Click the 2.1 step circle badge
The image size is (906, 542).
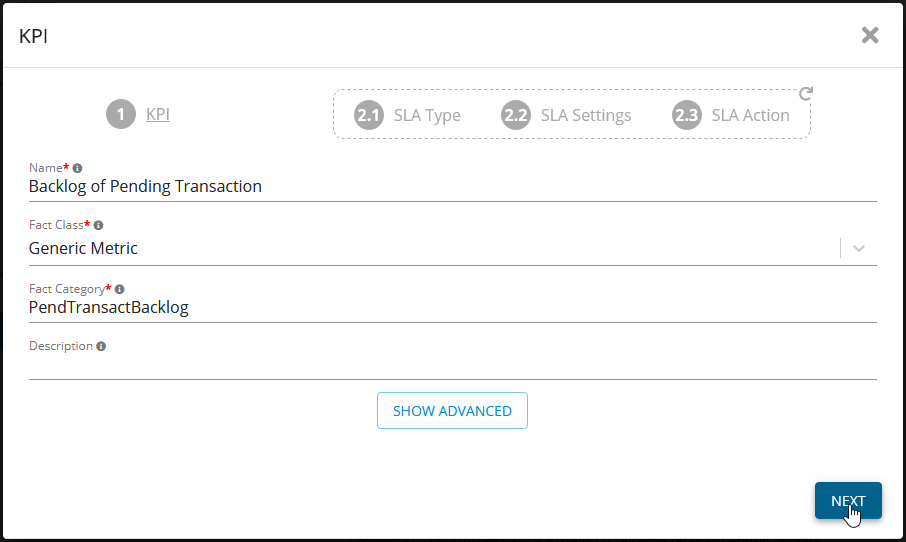369,115
